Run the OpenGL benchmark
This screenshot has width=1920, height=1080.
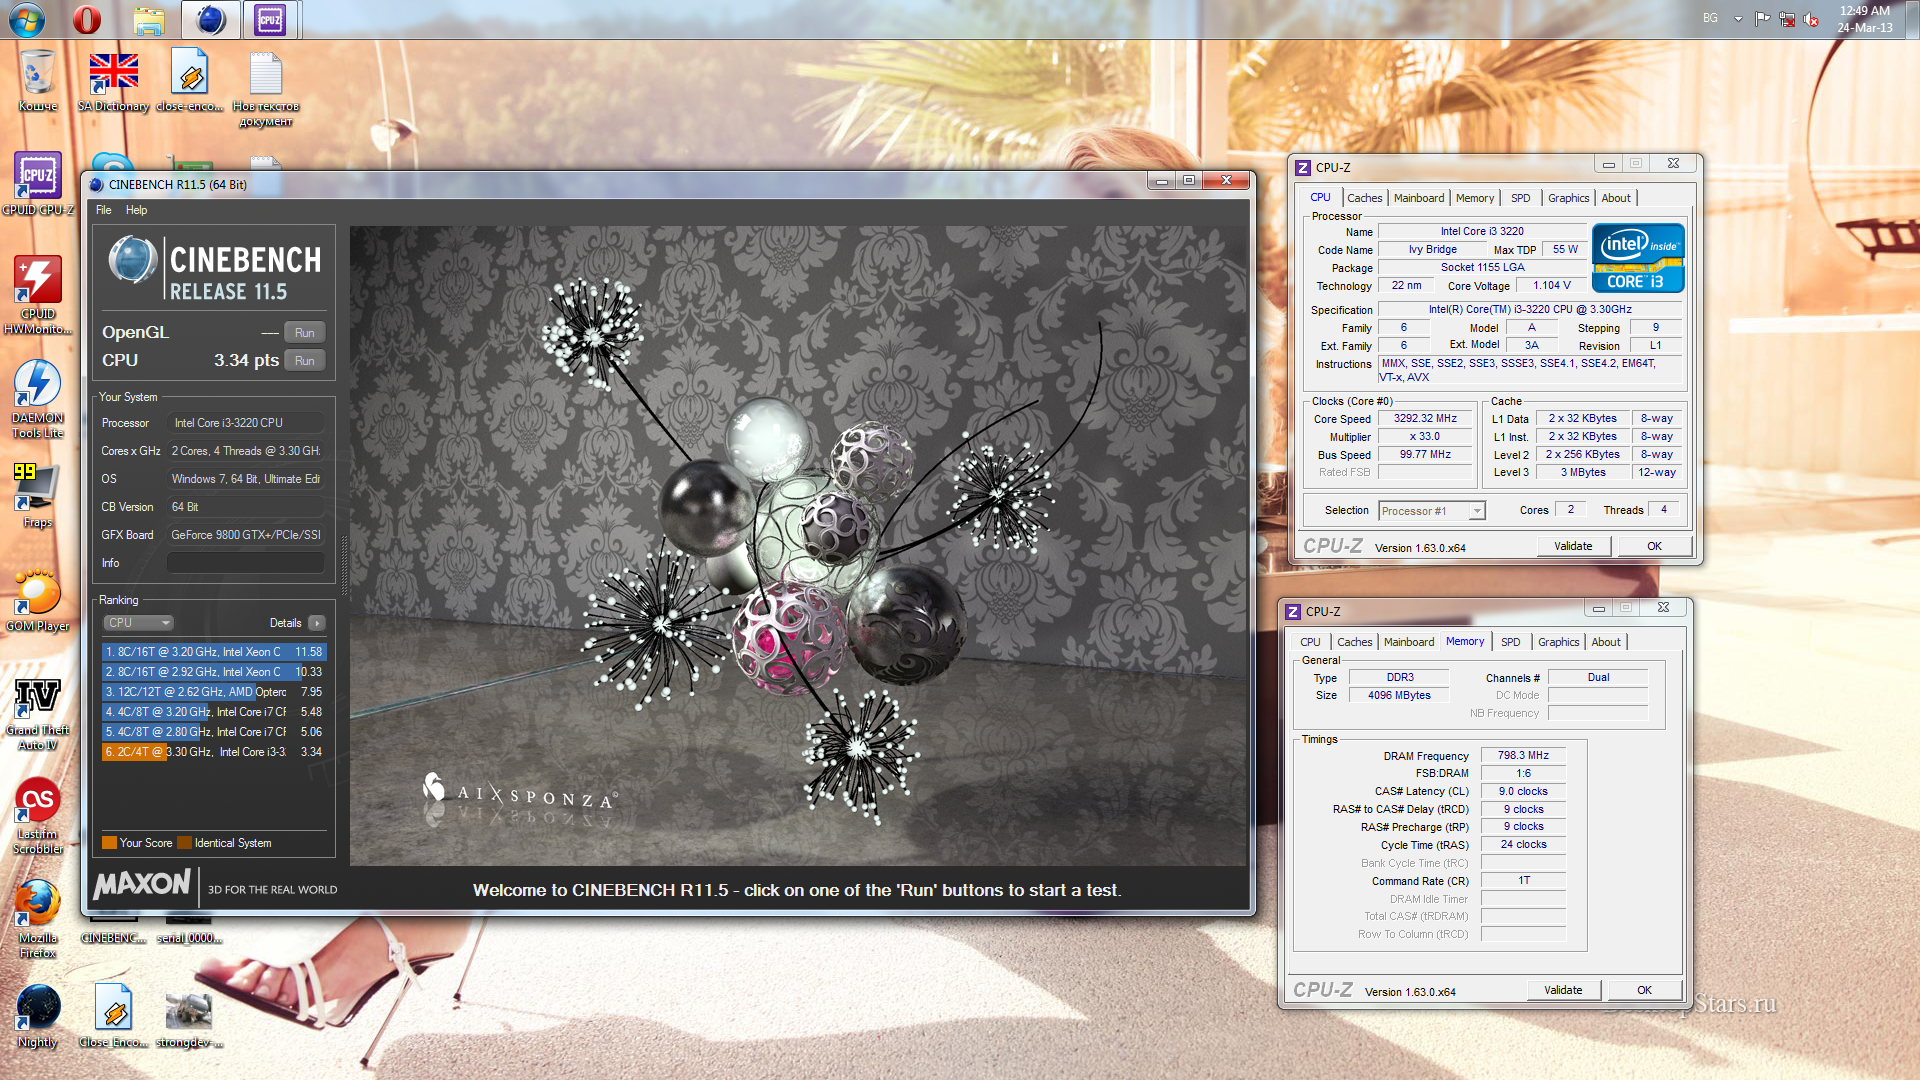(305, 333)
